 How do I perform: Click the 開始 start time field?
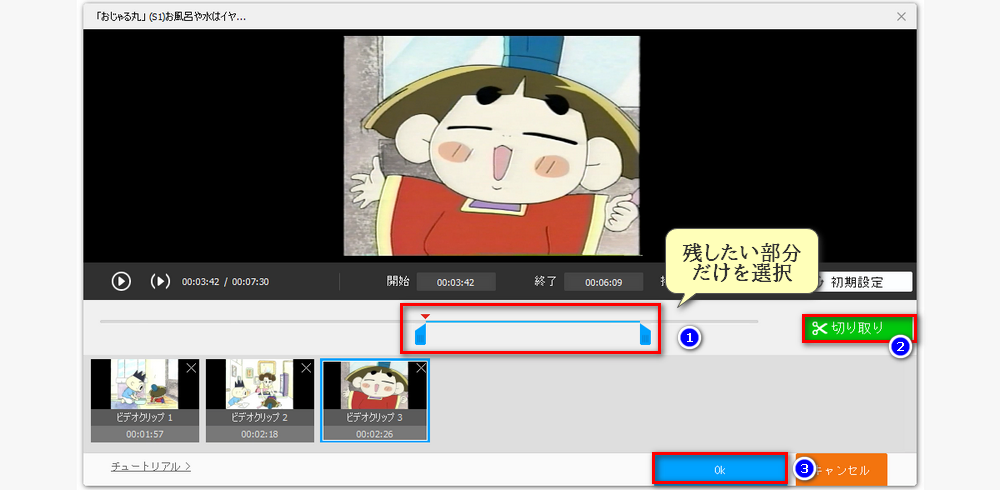coord(456,282)
